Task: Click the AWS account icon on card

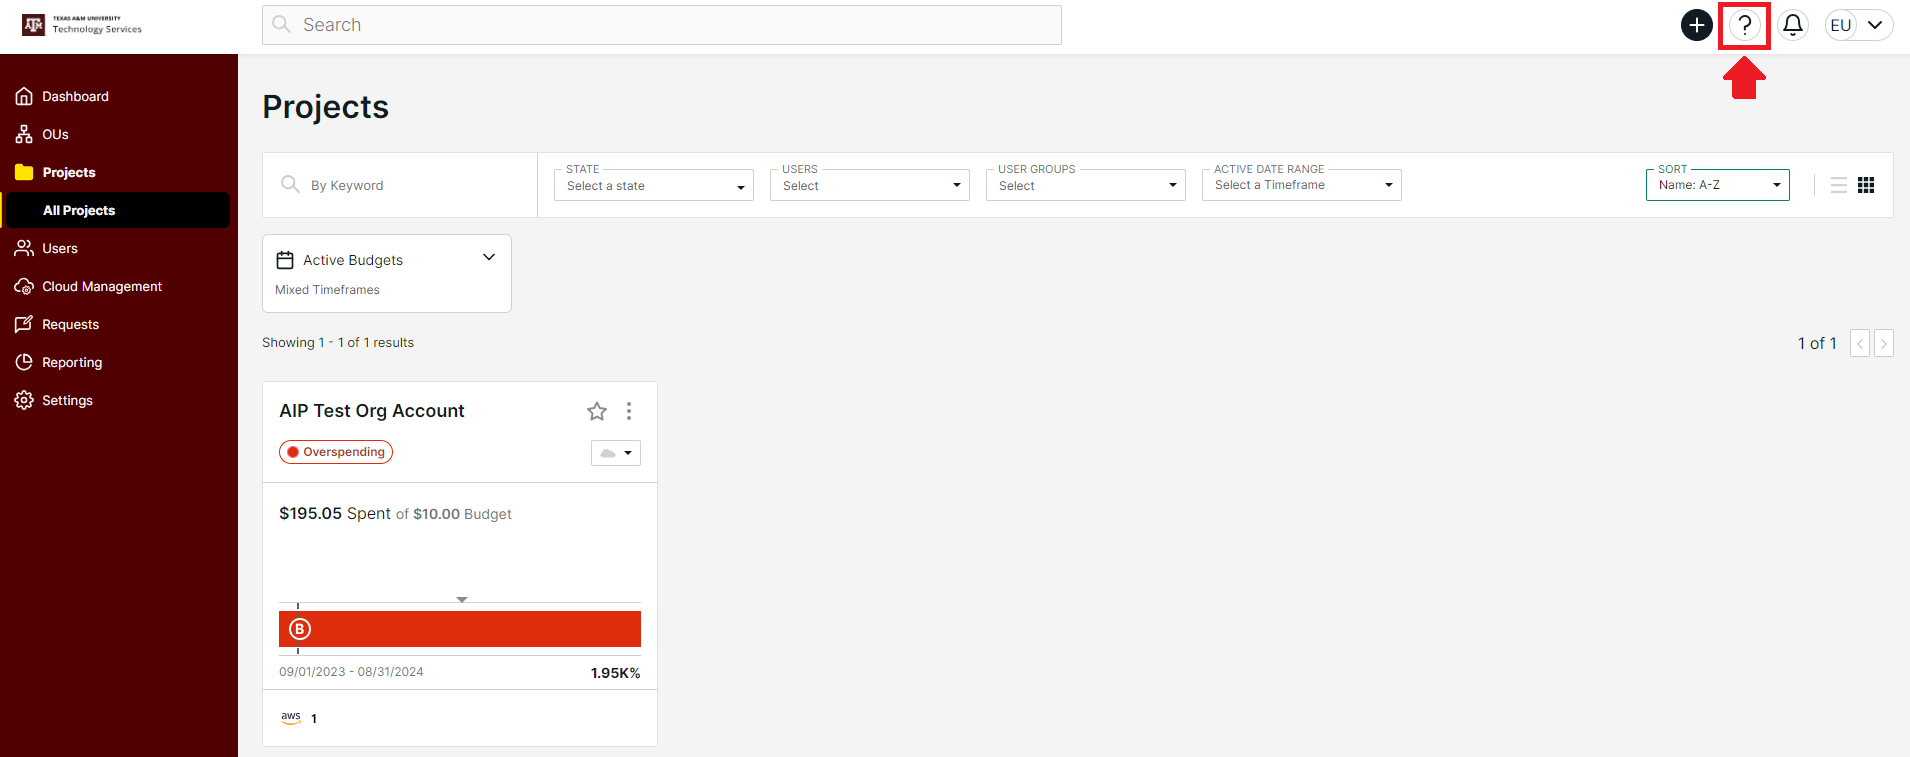Action: [291, 718]
